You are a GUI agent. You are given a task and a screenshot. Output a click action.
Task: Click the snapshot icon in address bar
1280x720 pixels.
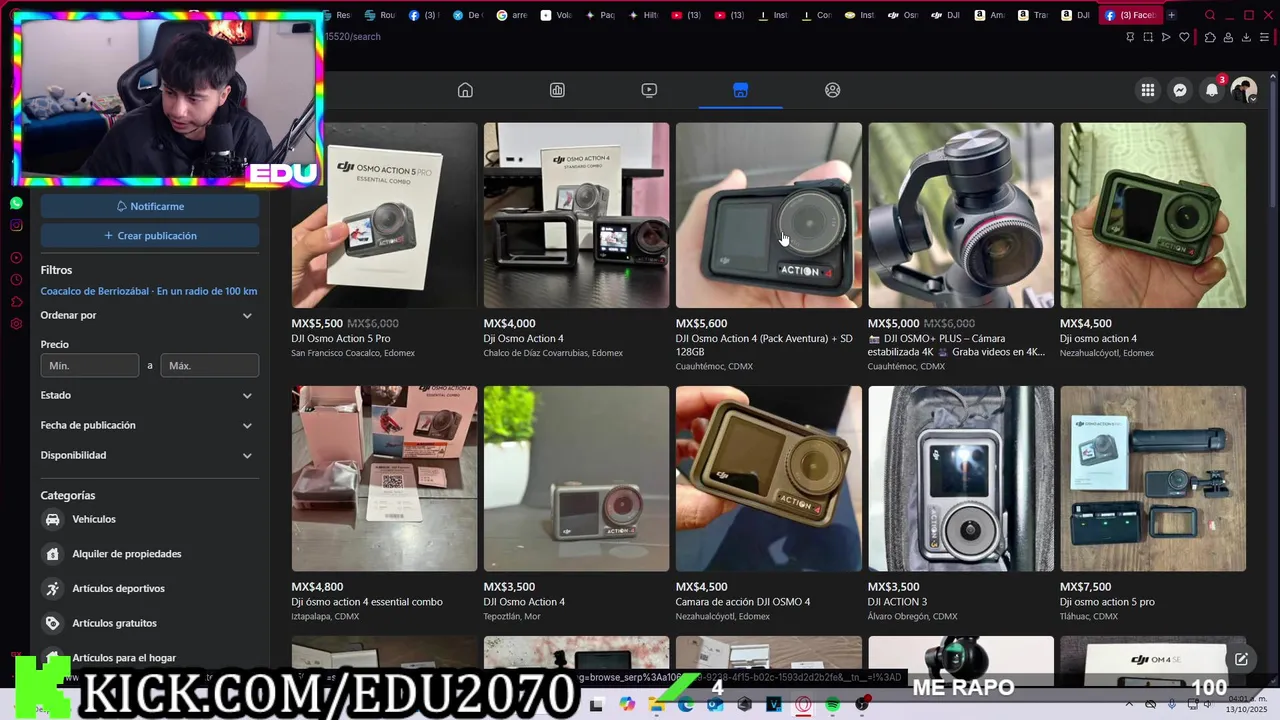1148,37
